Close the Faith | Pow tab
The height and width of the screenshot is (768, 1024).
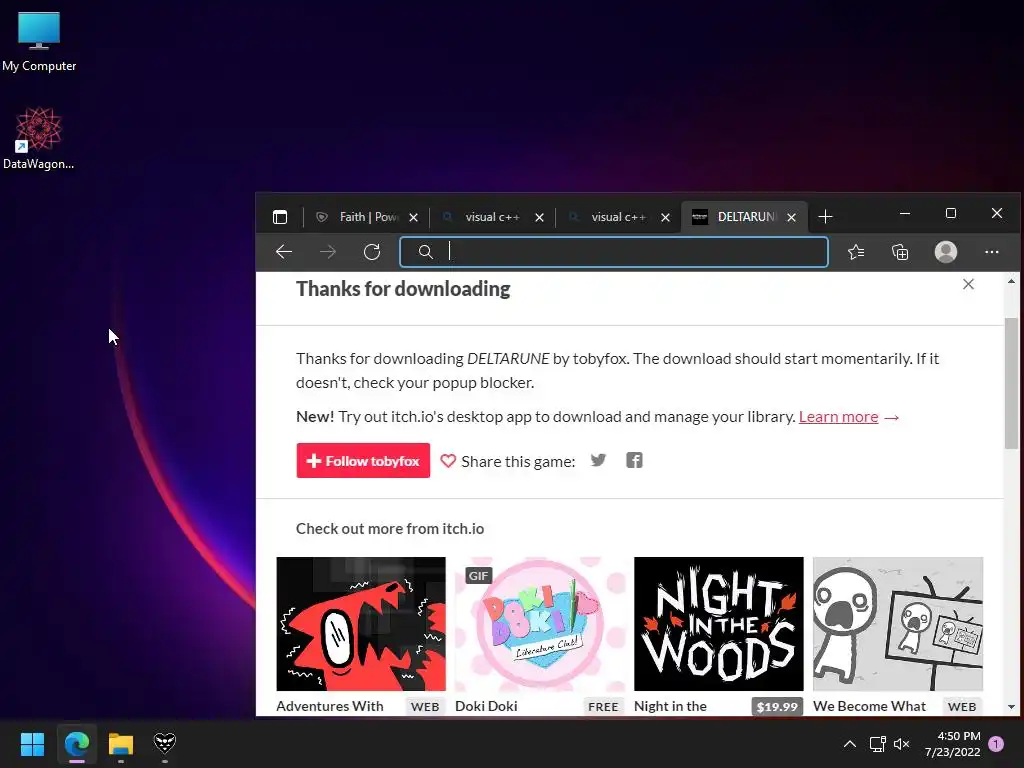(x=413, y=217)
